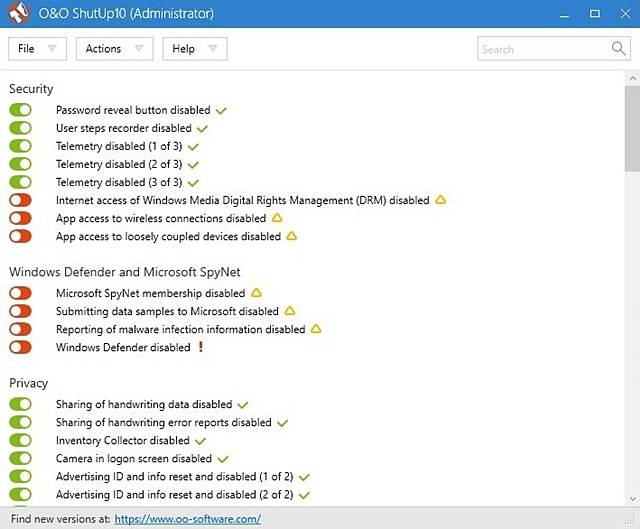Click scrollbar down arrow

[x=632, y=498]
